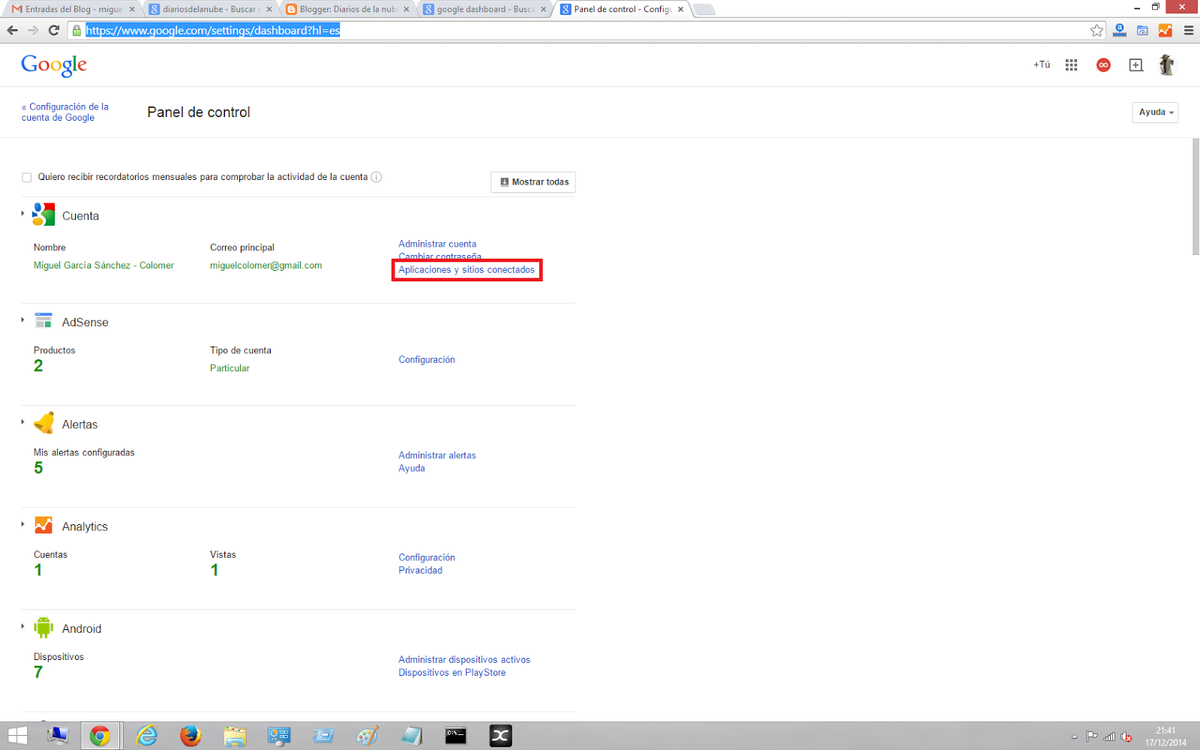Click the red notifications icon
The image size is (1200, 750).
pyautogui.click(x=1103, y=65)
